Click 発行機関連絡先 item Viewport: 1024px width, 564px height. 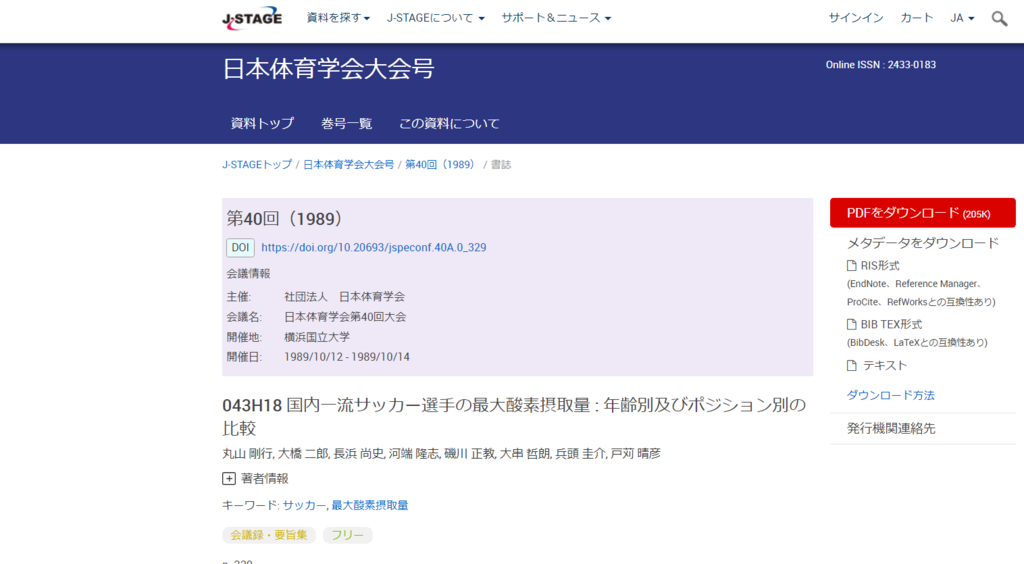[891, 429]
